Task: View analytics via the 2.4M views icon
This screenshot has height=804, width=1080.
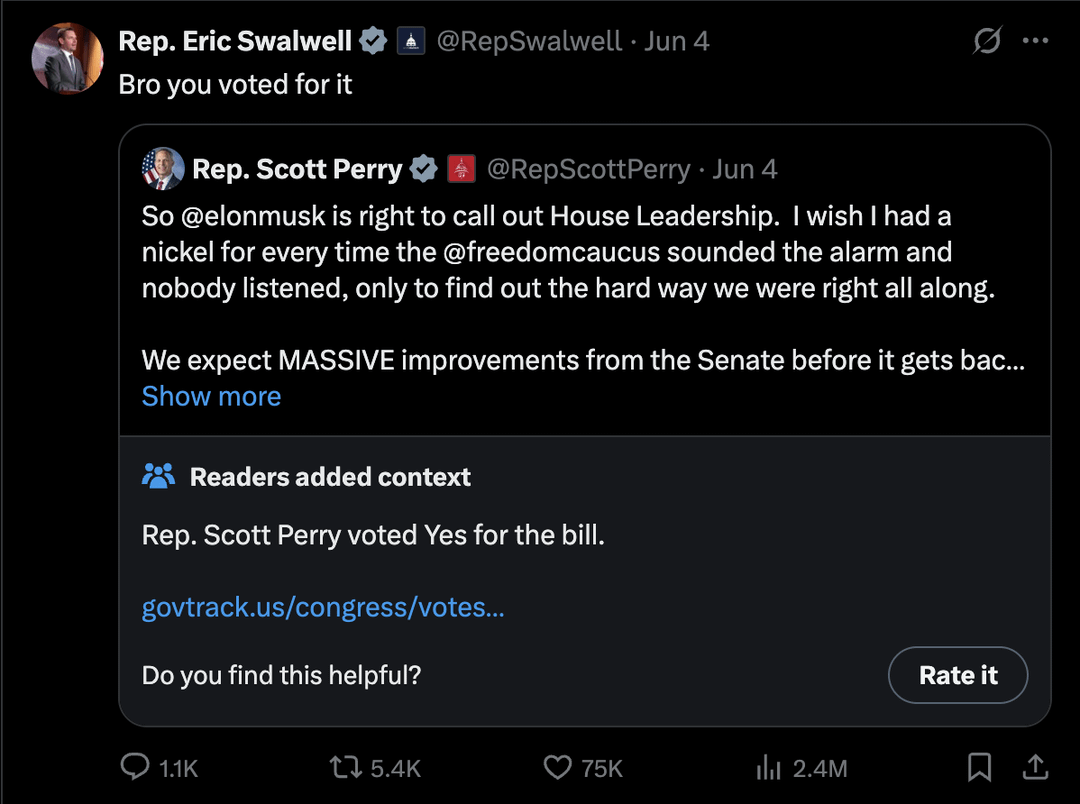Action: (768, 768)
